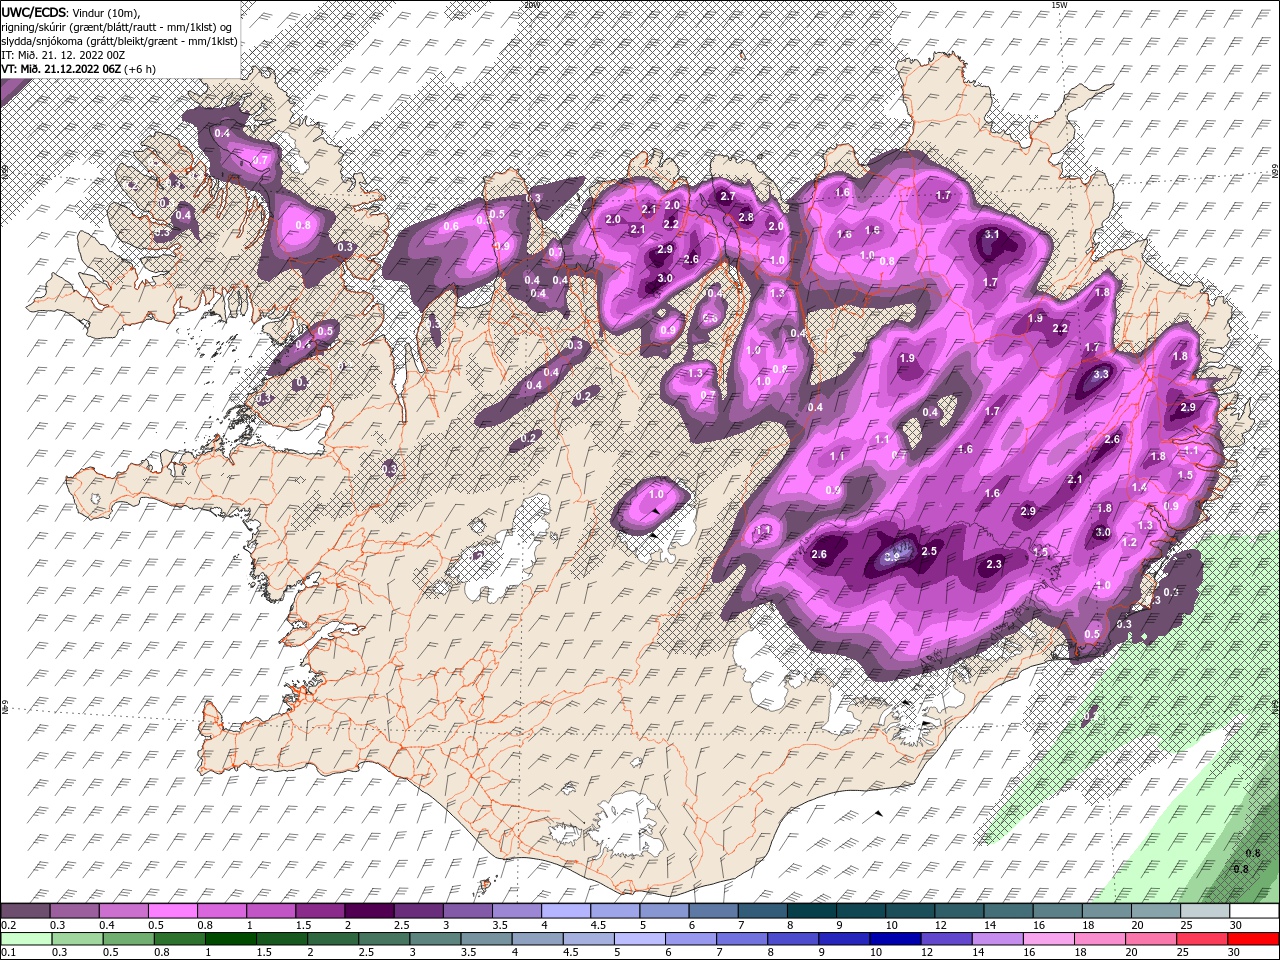Click the 30 label in top legend row
The image size is (1280, 960).
click(x=1235, y=925)
